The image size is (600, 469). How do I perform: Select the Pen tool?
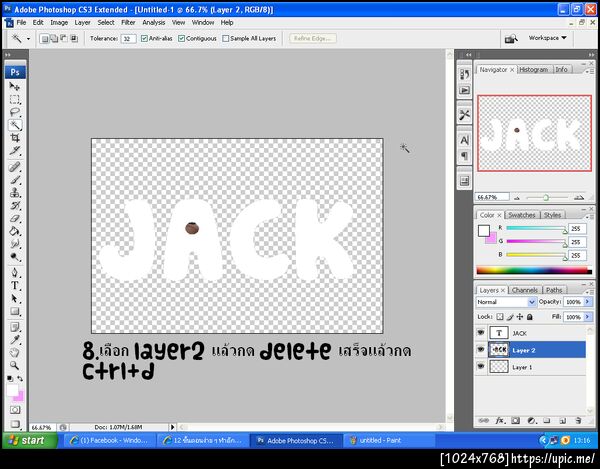[x=15, y=273]
